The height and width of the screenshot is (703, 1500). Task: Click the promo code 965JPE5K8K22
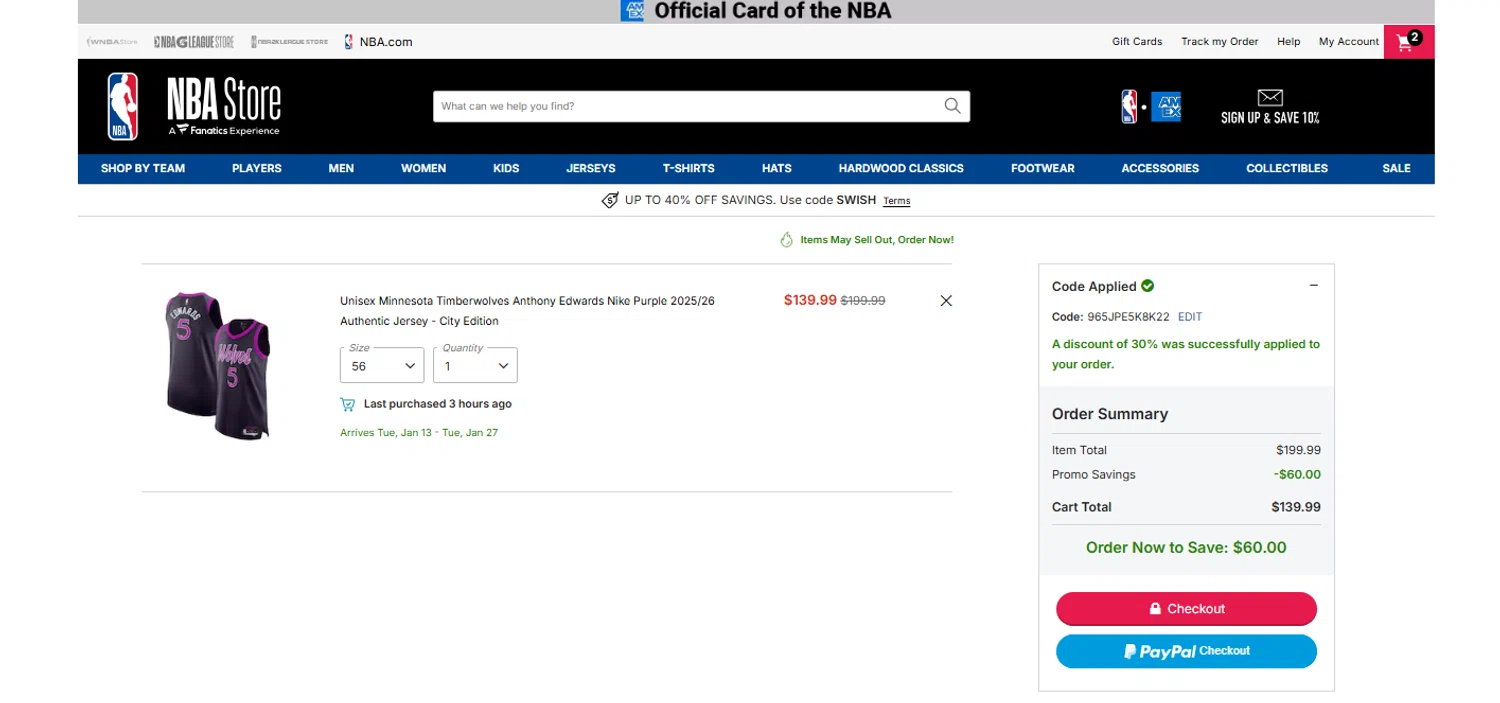1128,317
